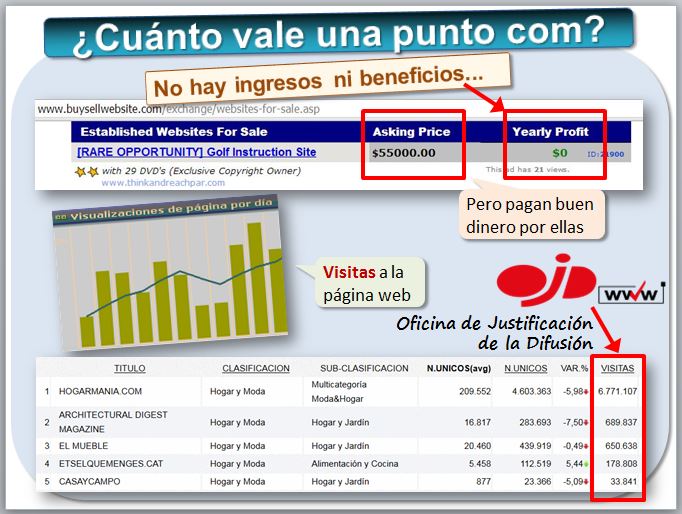Click the Alimentación y Cocina sub-classification cell
The image size is (682, 514).
click(x=354, y=464)
